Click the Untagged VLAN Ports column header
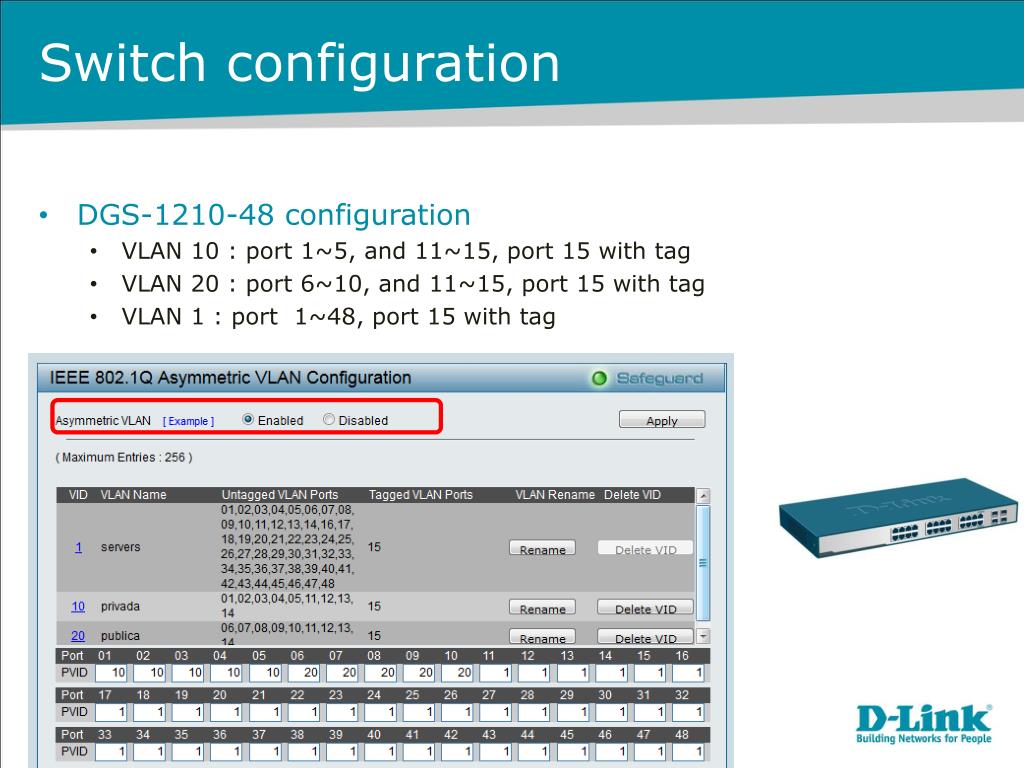 [280, 494]
